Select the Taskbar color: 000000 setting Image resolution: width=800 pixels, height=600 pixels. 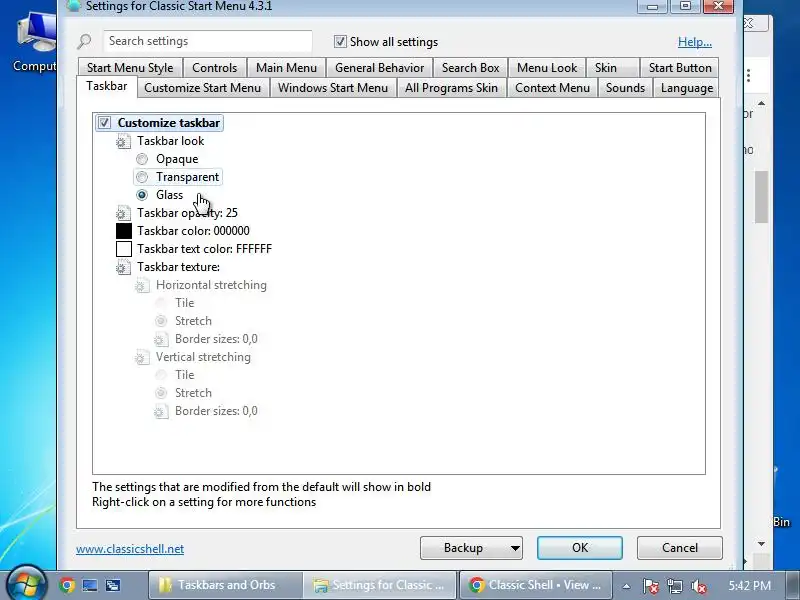coord(193,231)
